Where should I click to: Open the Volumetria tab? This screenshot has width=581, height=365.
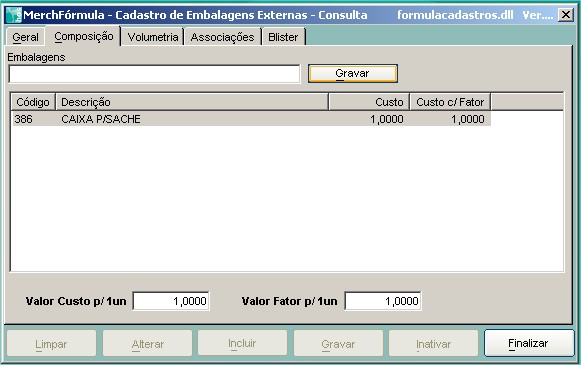153,37
